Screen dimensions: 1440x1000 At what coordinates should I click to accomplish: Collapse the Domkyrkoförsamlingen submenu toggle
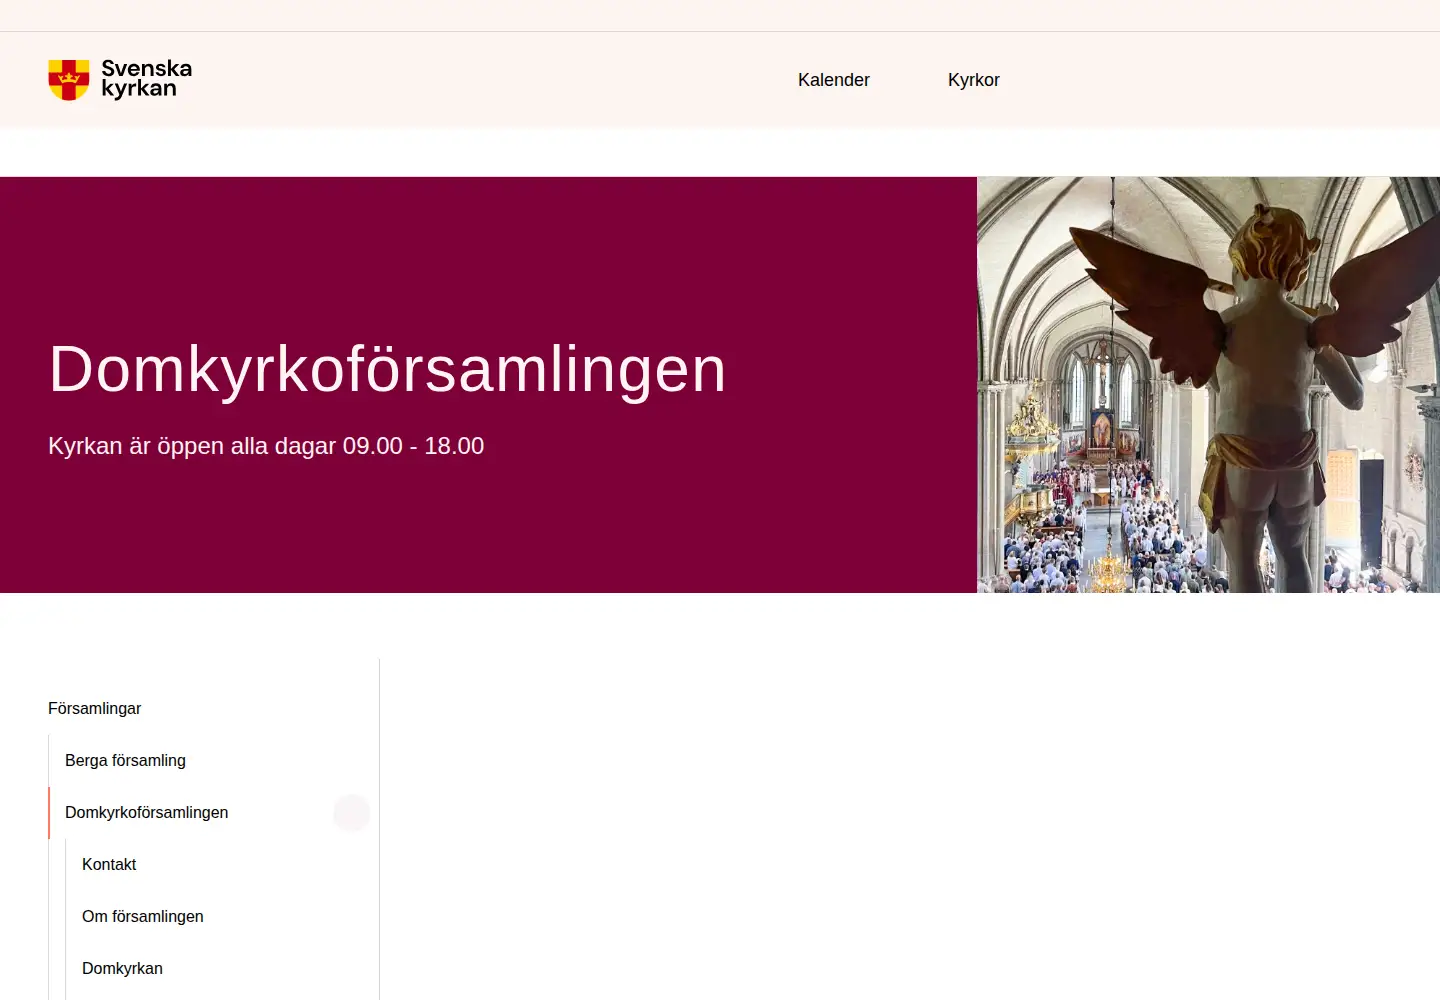[352, 812]
